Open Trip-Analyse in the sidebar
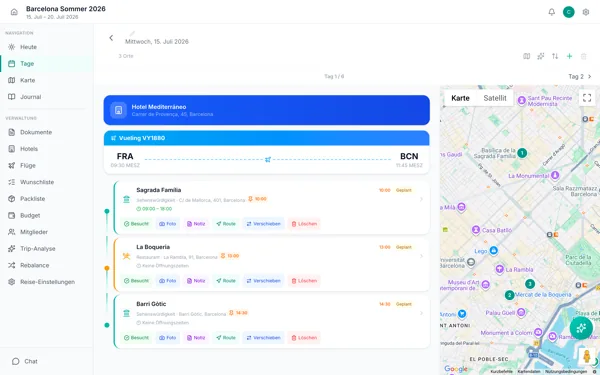600x375 pixels. point(46,249)
